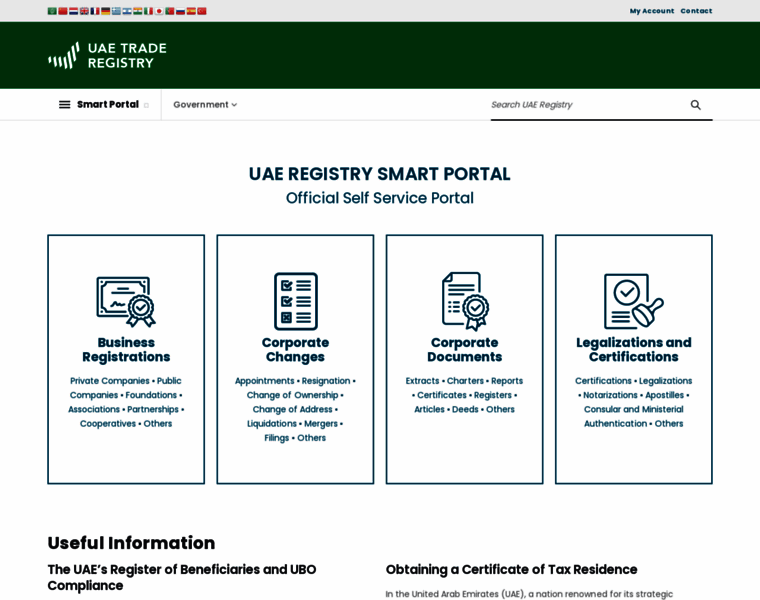Open the Business Registrations heading
Image resolution: width=760 pixels, height=600 pixels.
126,349
